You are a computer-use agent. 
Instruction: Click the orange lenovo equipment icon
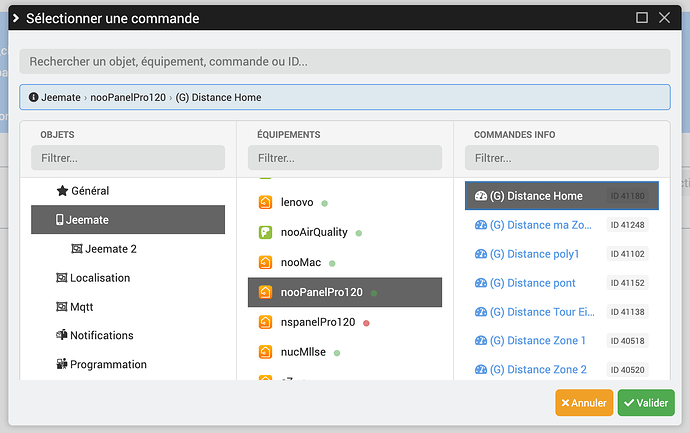click(x=265, y=202)
